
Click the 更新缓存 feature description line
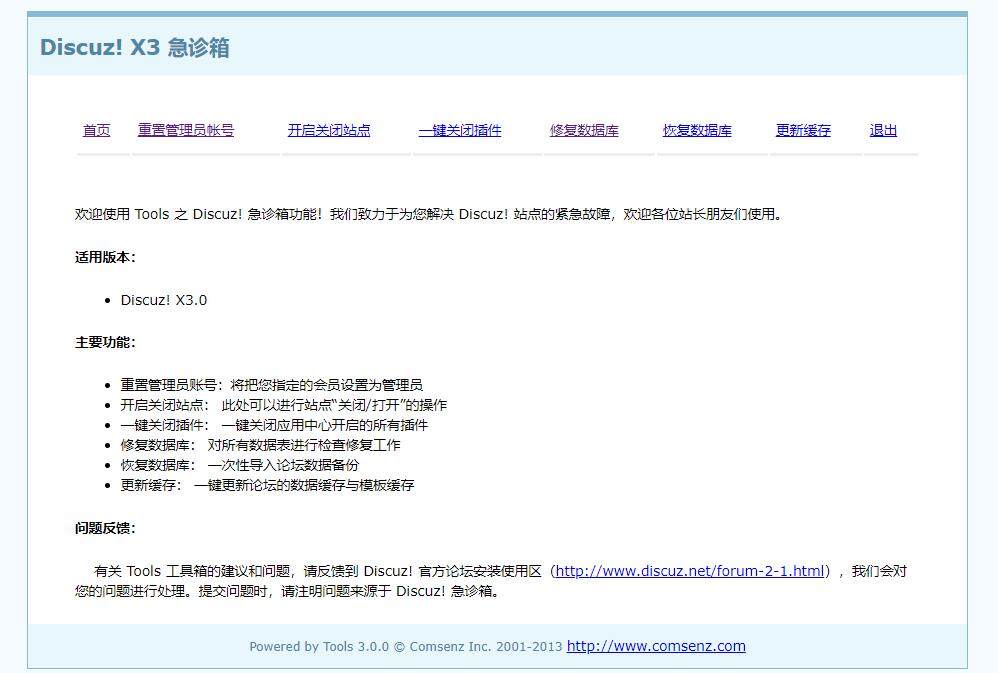[267, 485]
